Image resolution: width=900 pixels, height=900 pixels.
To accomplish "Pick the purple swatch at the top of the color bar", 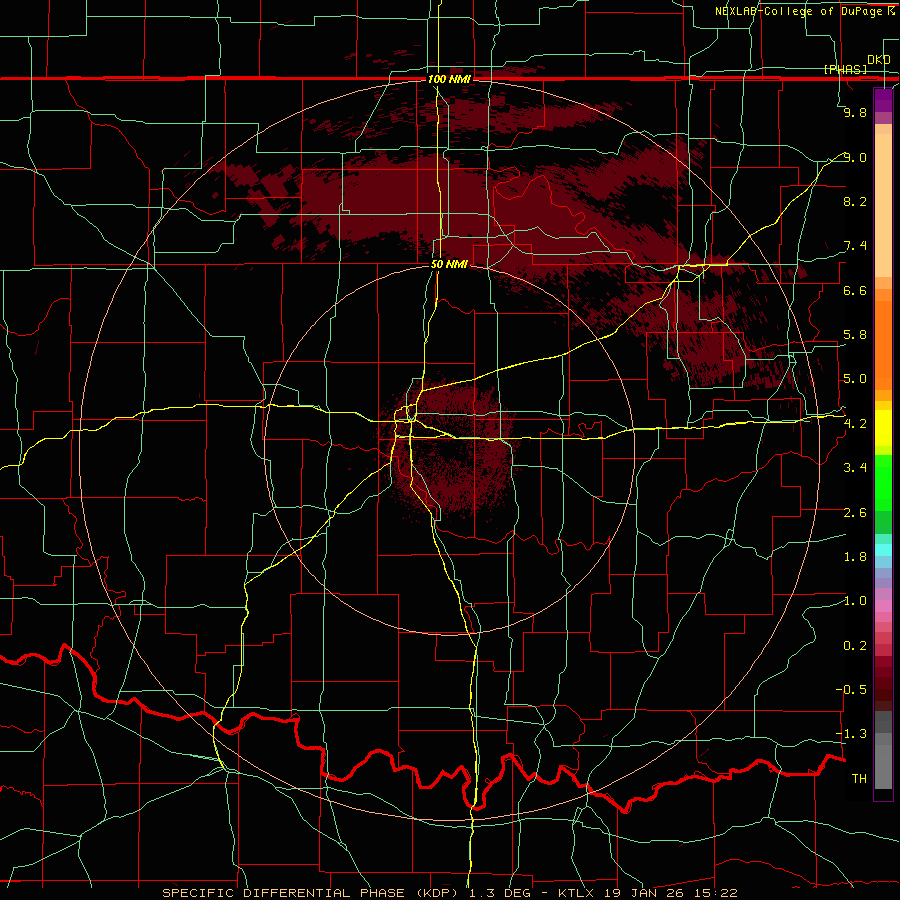I will pos(883,100).
